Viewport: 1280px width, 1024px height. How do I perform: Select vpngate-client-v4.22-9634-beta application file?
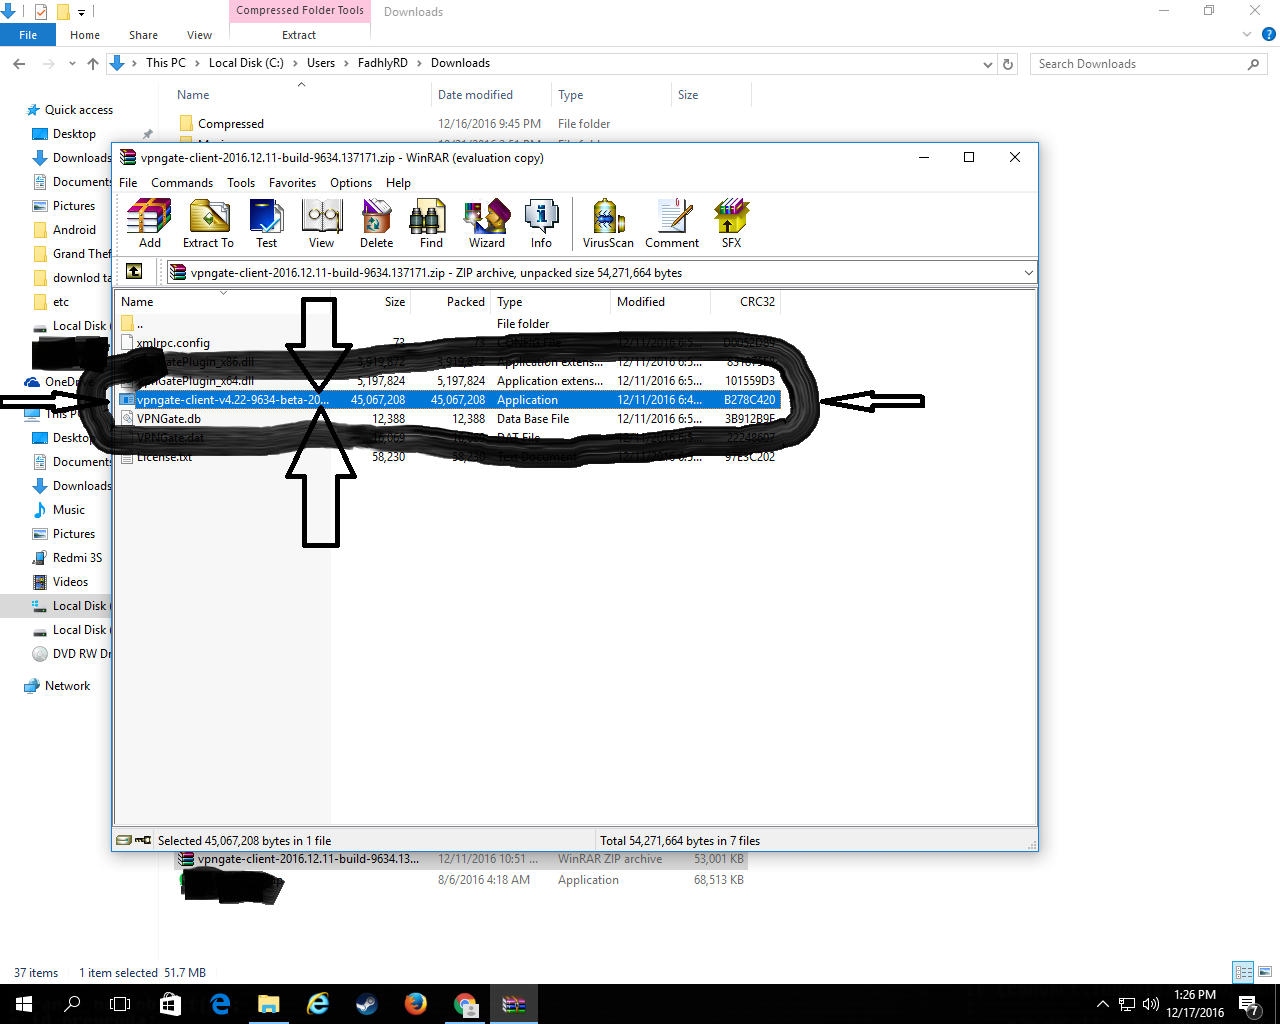[448, 400]
